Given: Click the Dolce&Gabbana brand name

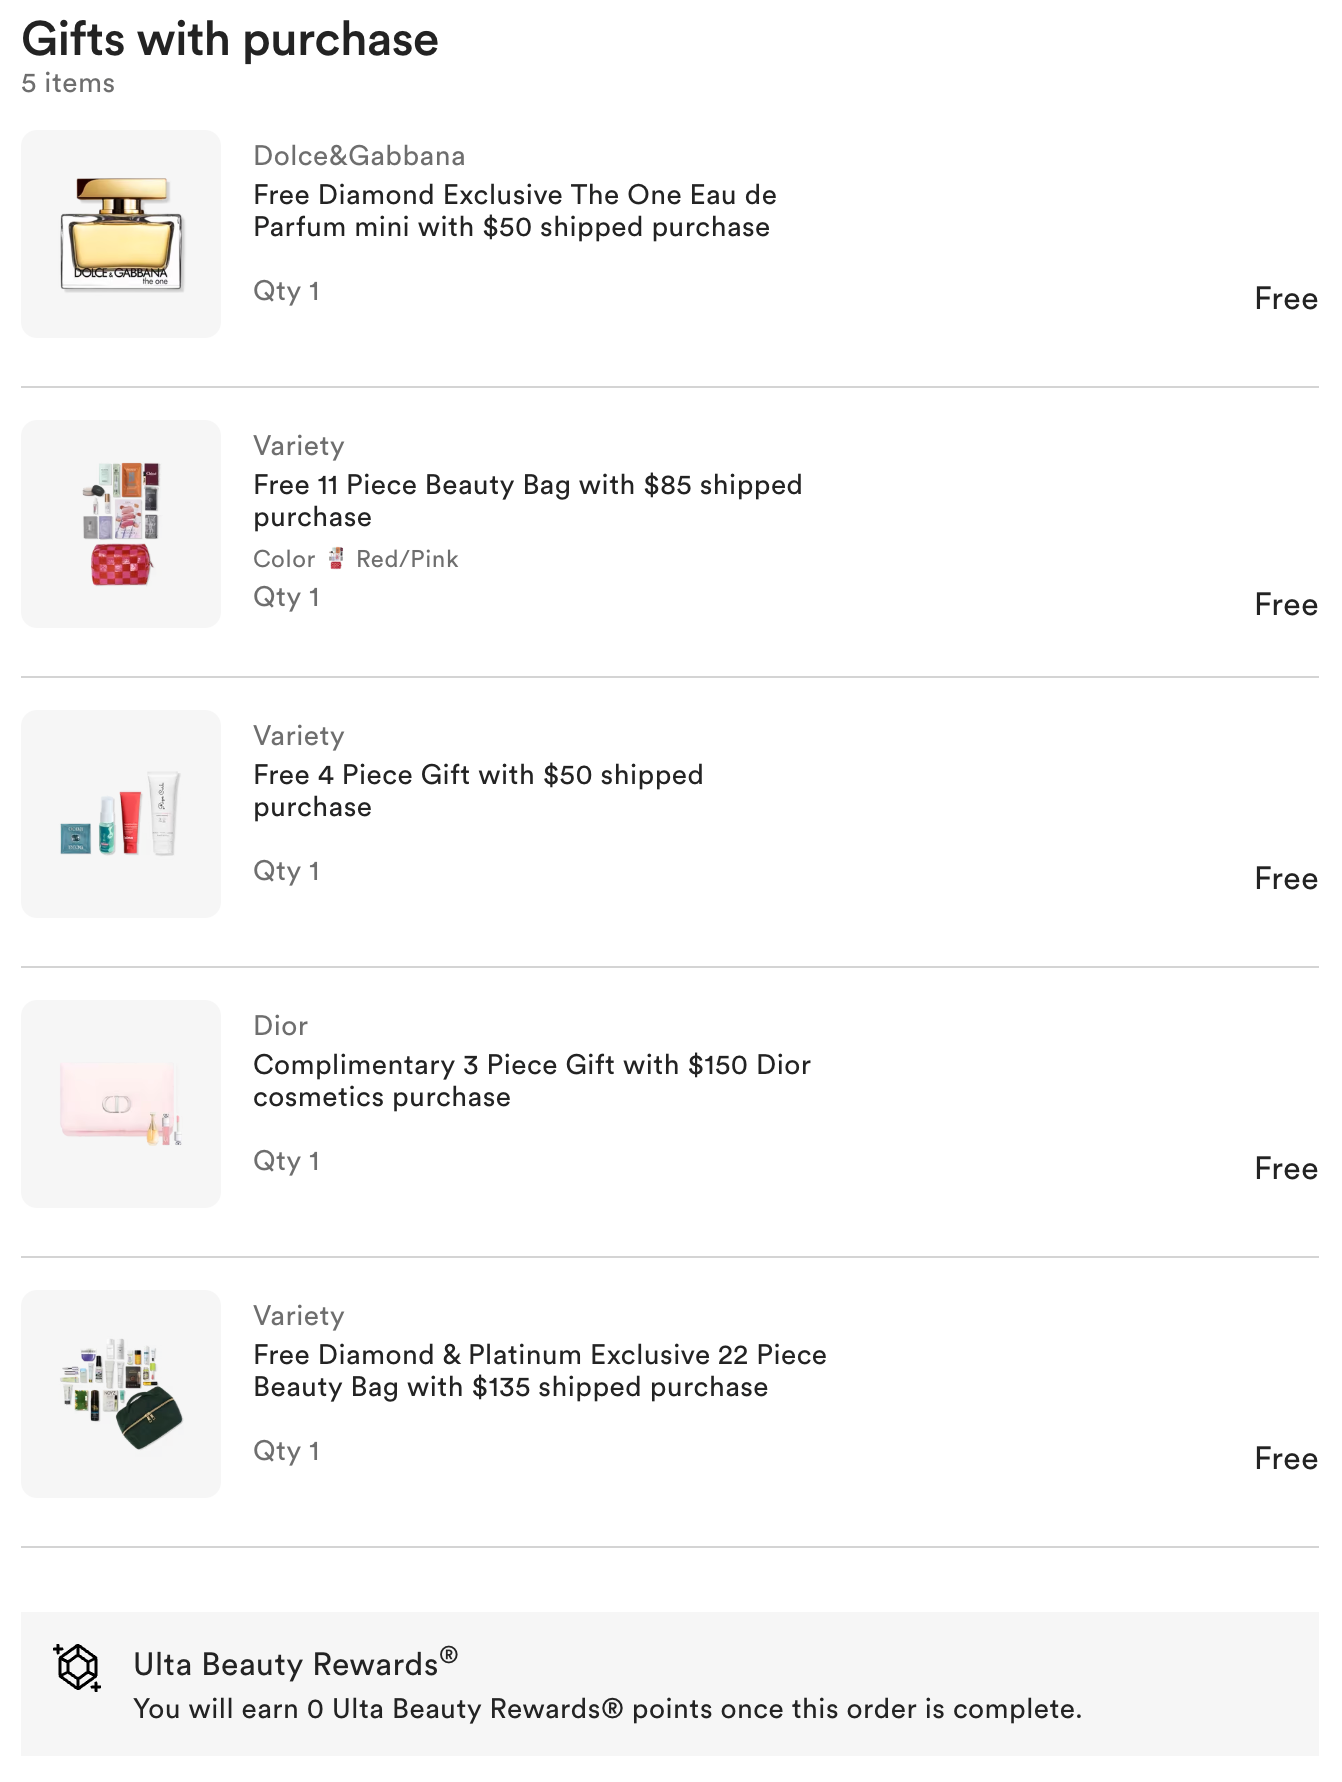Looking at the screenshot, I should 359,156.
